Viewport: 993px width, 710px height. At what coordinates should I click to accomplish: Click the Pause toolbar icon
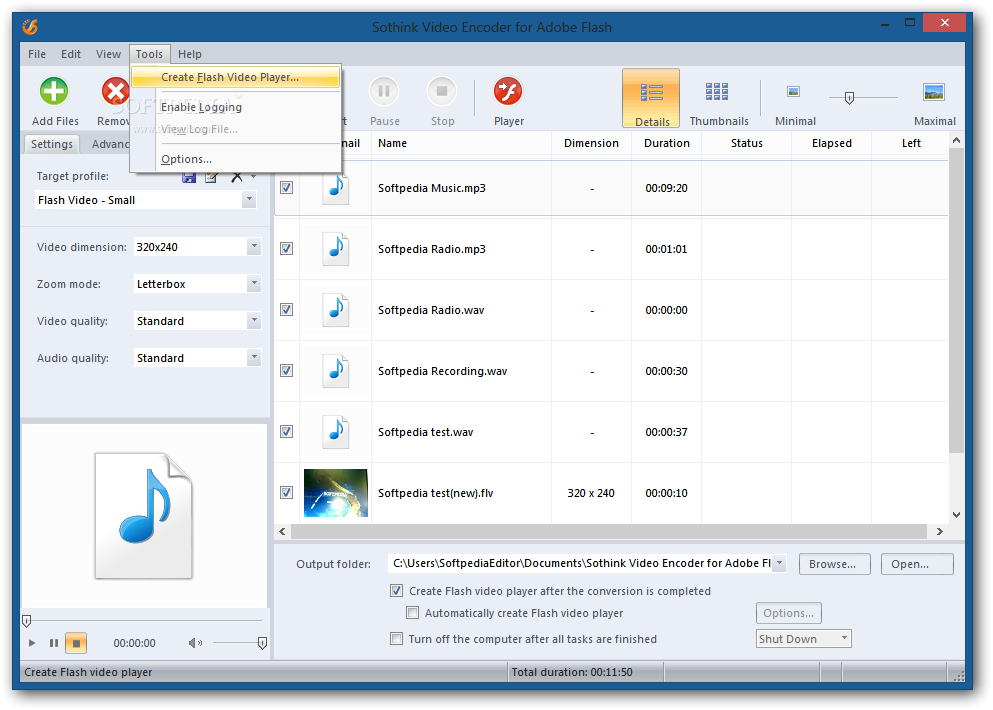[384, 91]
